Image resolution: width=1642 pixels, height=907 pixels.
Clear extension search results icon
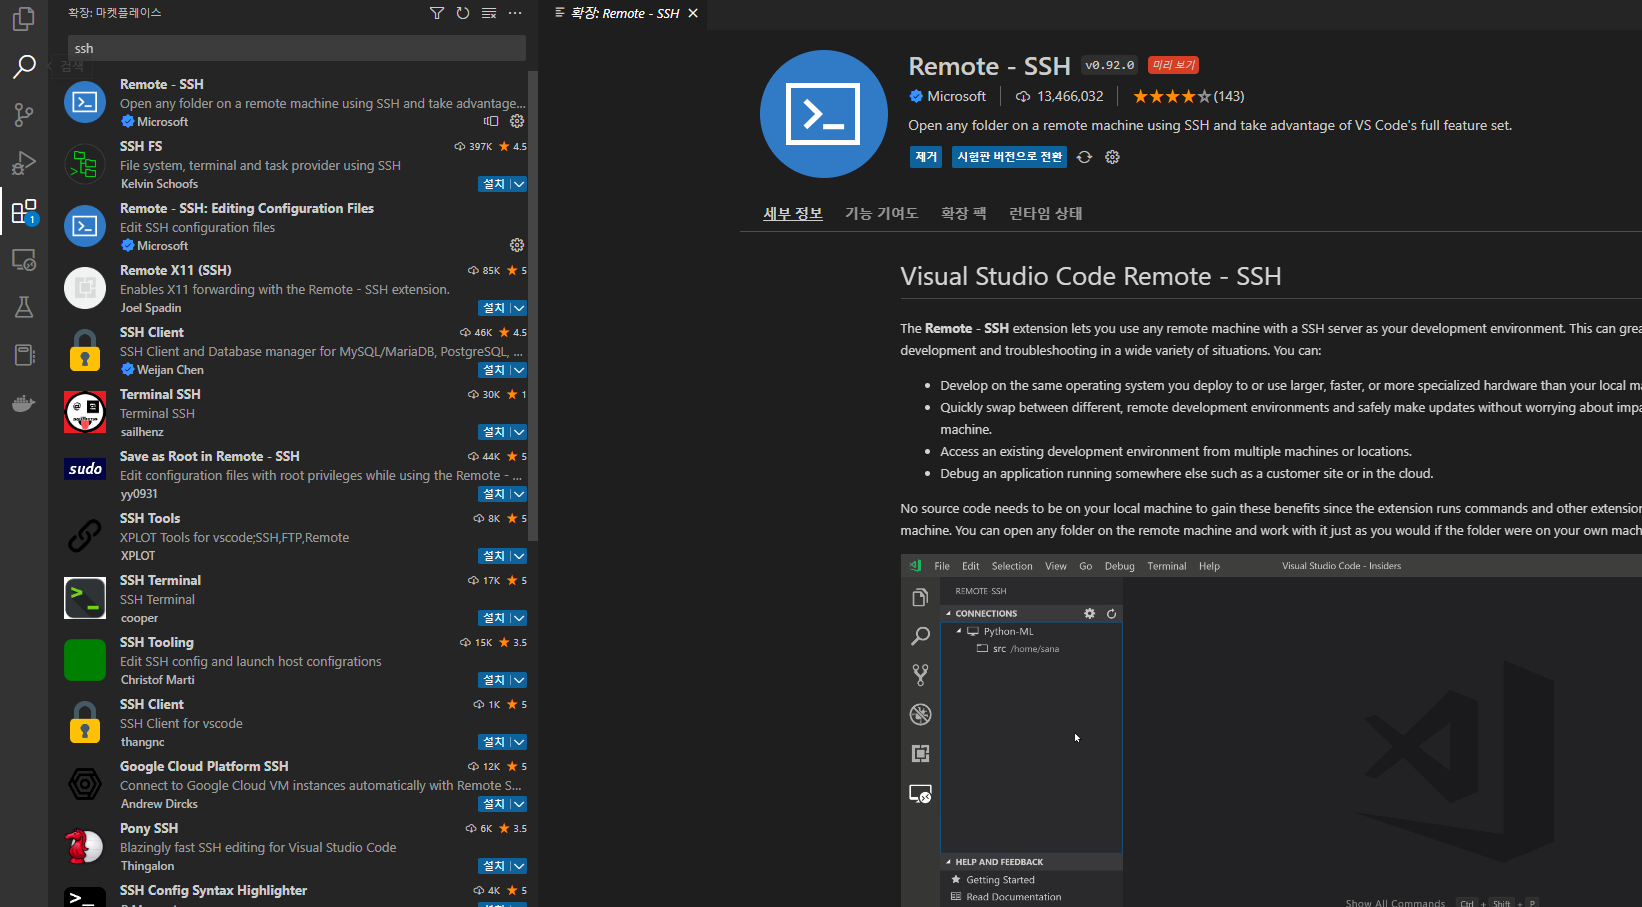click(x=489, y=13)
